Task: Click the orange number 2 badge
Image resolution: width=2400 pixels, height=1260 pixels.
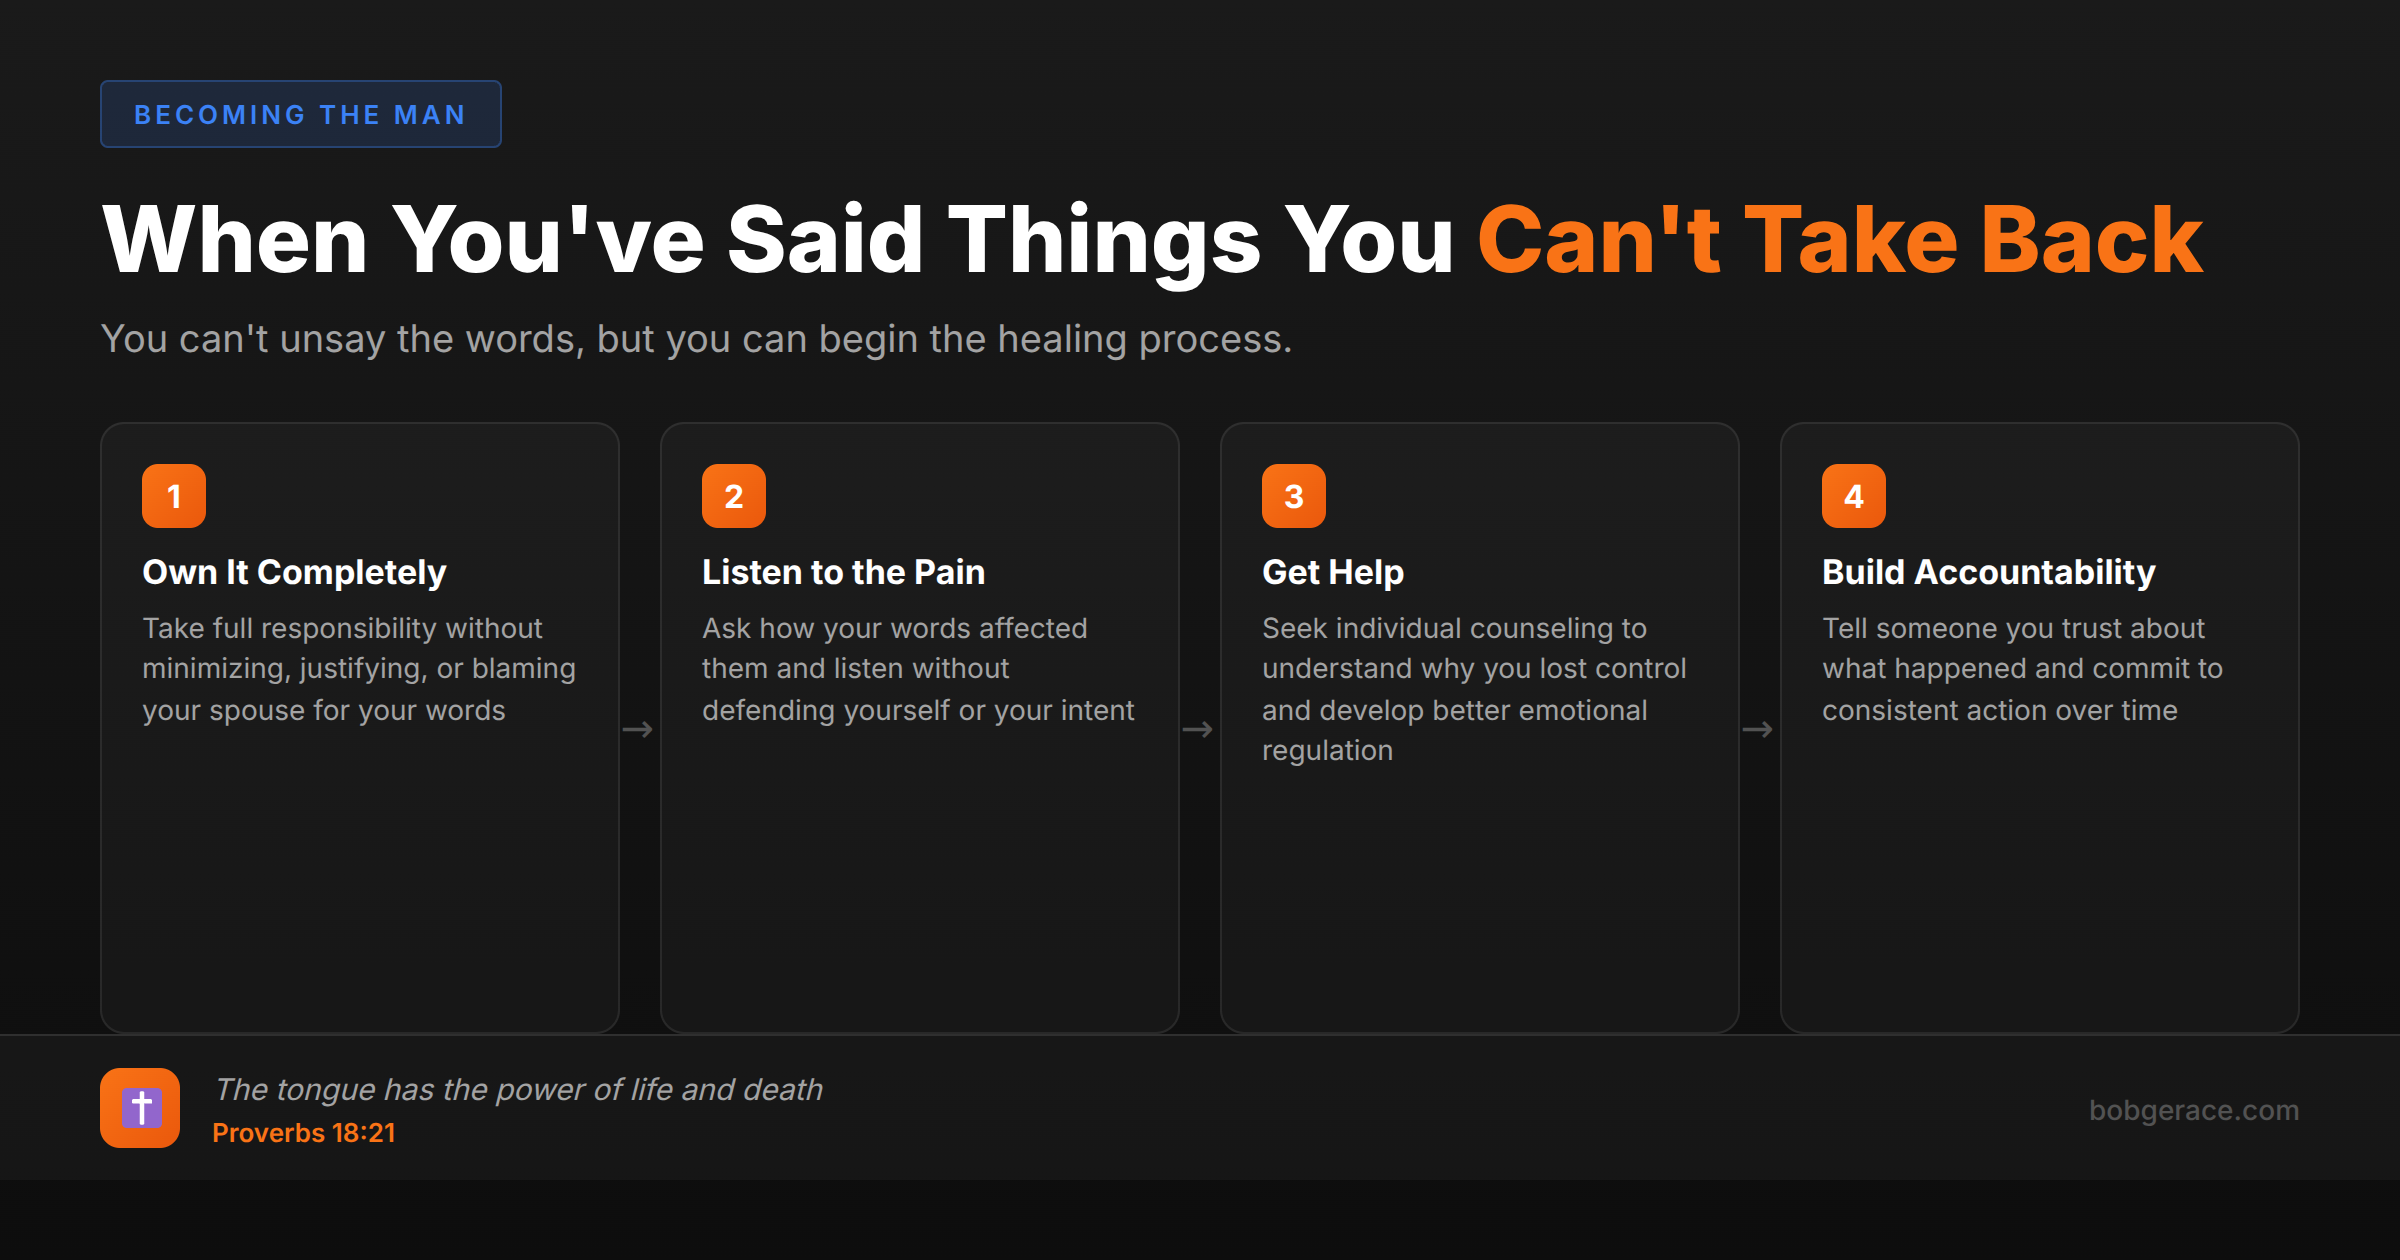Action: (x=734, y=496)
